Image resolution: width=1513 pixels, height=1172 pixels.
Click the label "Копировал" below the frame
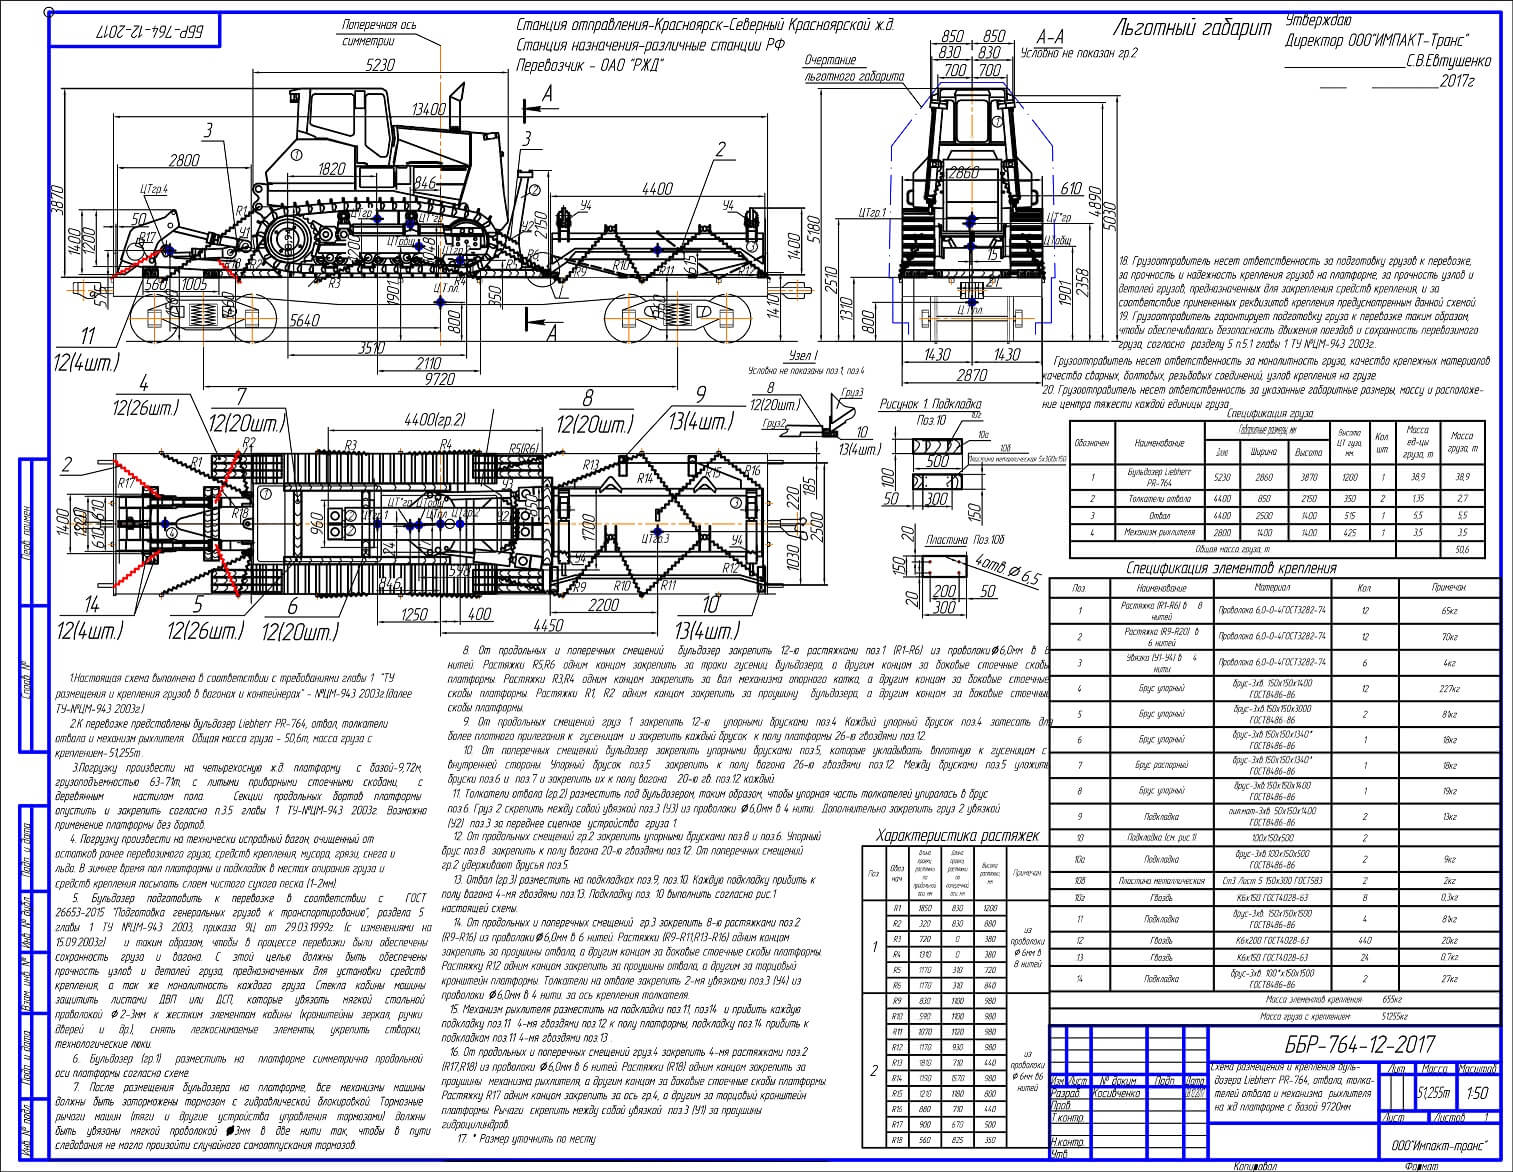[1255, 1165]
